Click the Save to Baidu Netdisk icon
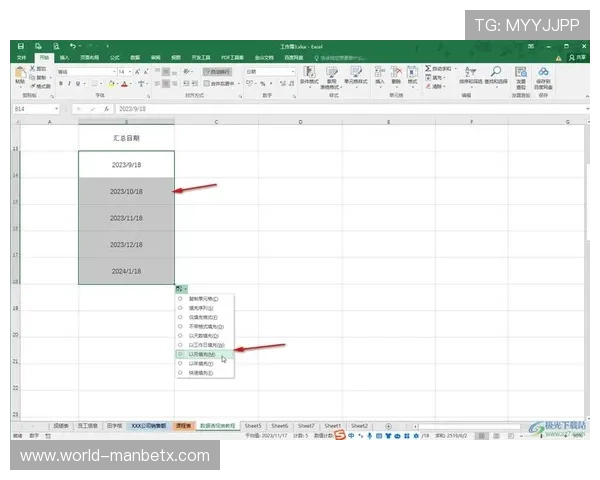This screenshot has height=480, width=600. coord(543,74)
